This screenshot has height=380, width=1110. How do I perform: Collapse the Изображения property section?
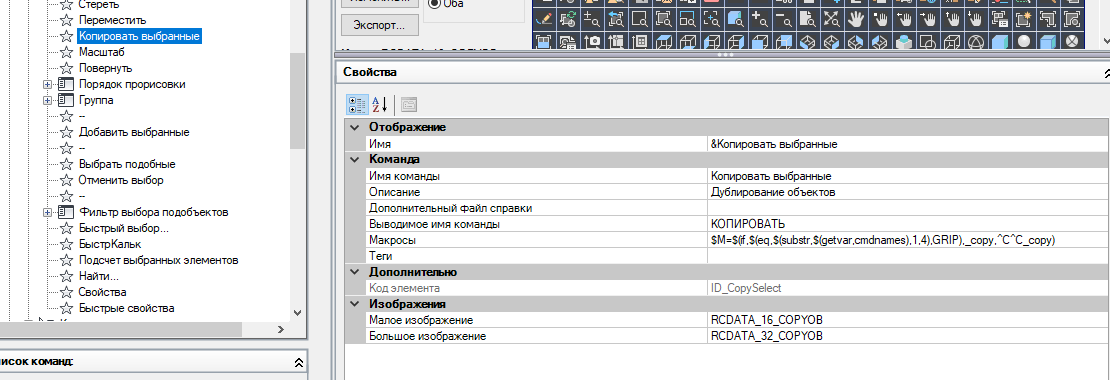[355, 304]
